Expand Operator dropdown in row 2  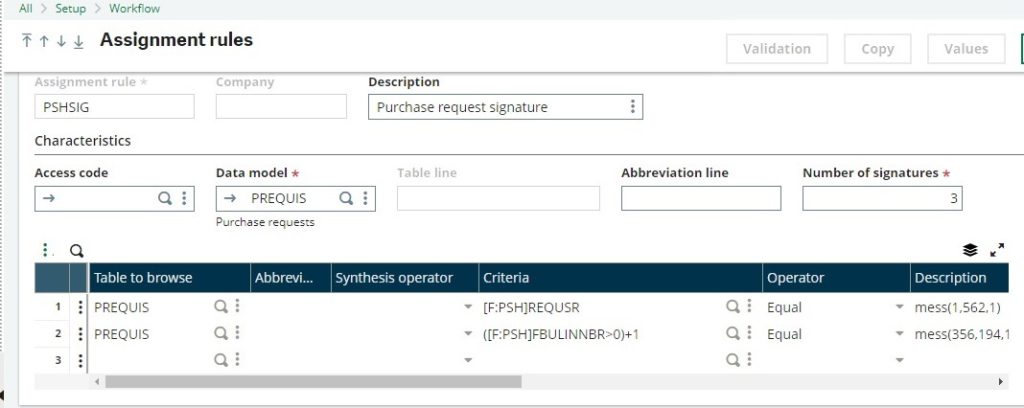[899, 334]
